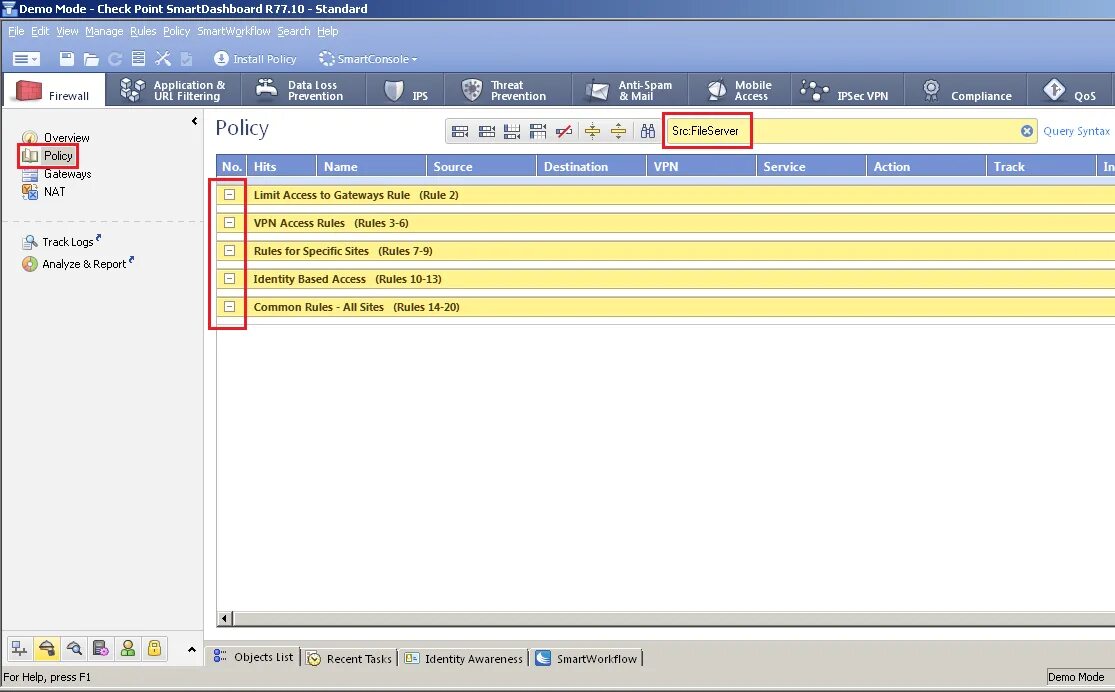Click the Verify Policy checkmark document icon

(x=186, y=59)
